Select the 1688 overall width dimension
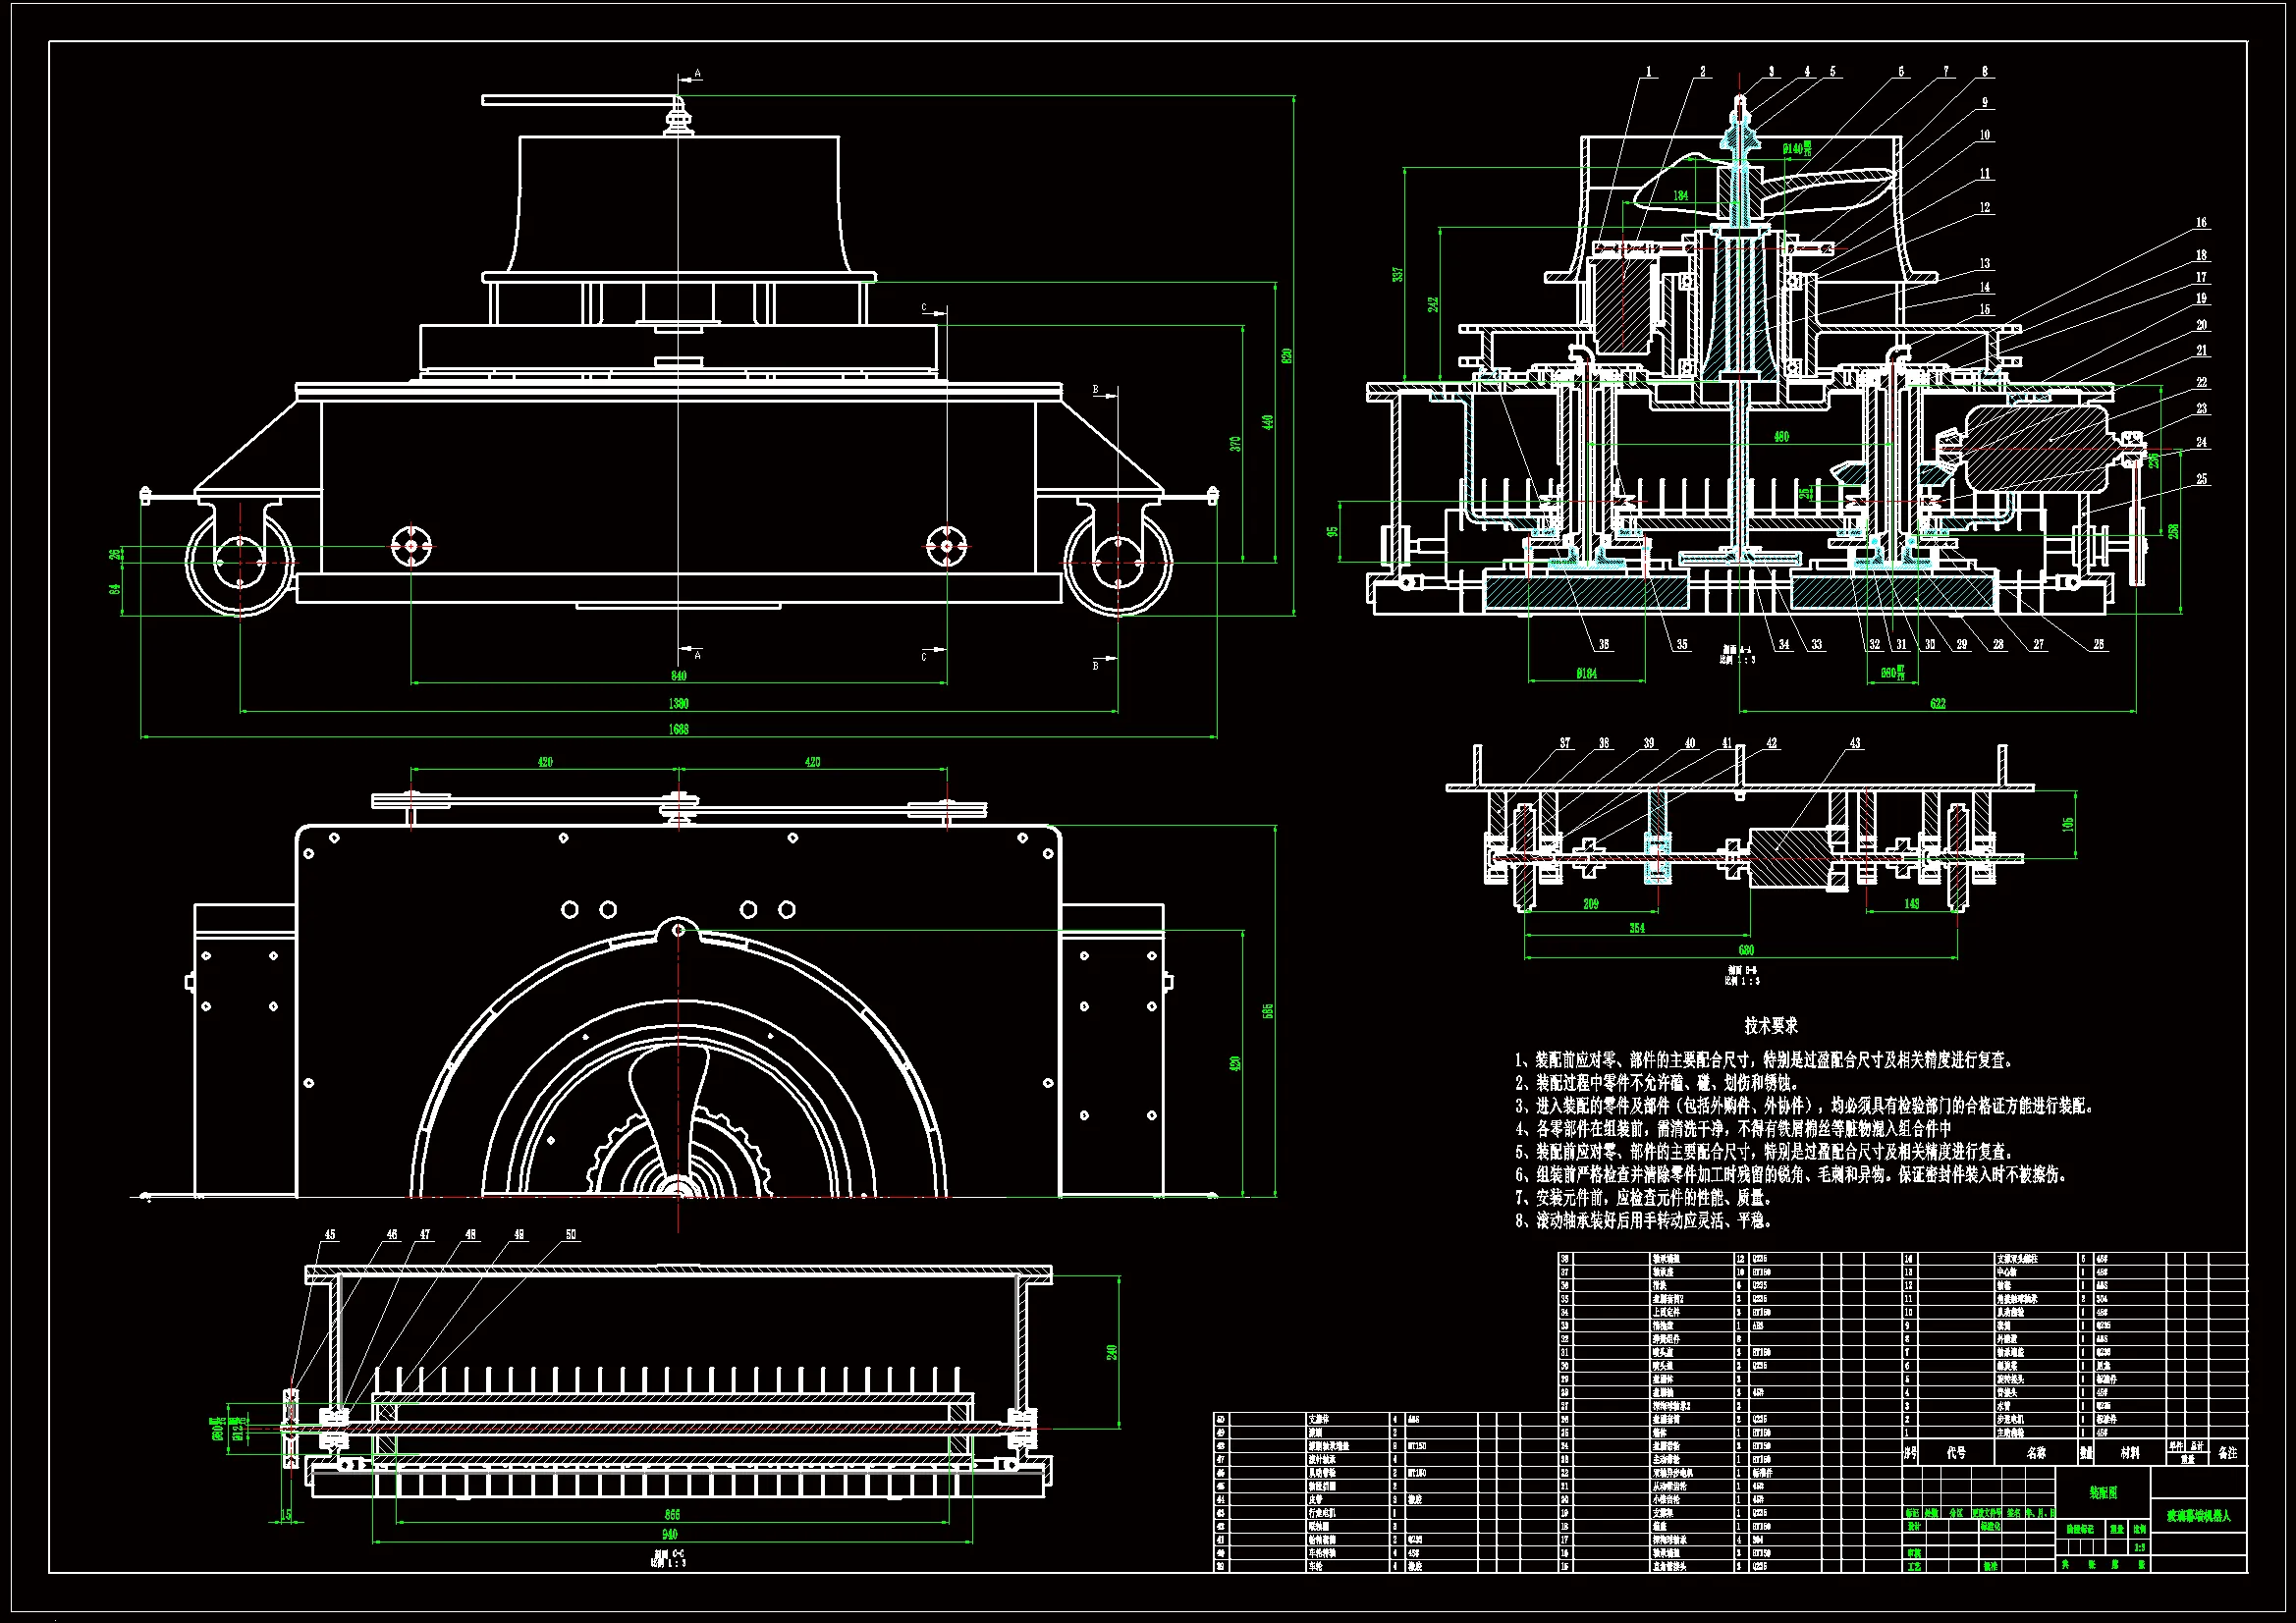This screenshot has height=1623, width=2296. click(678, 729)
